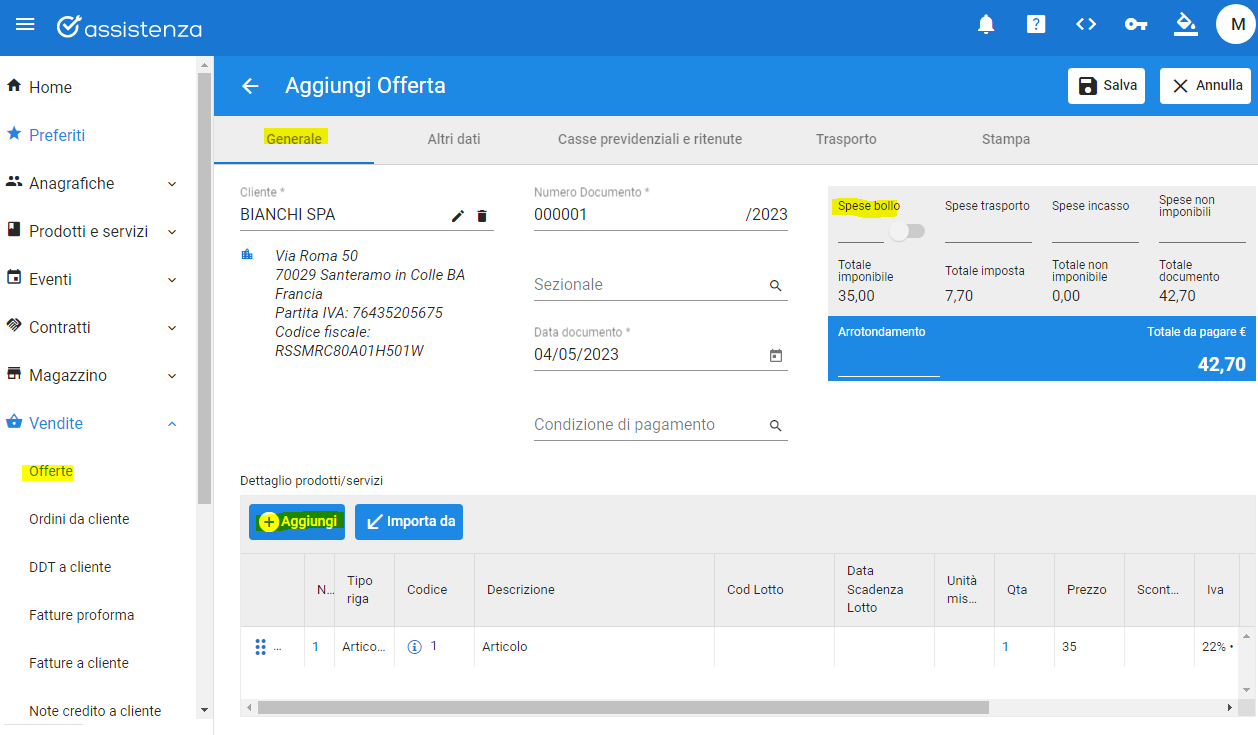
Task: Click the Data documento field
Action: (x=661, y=355)
